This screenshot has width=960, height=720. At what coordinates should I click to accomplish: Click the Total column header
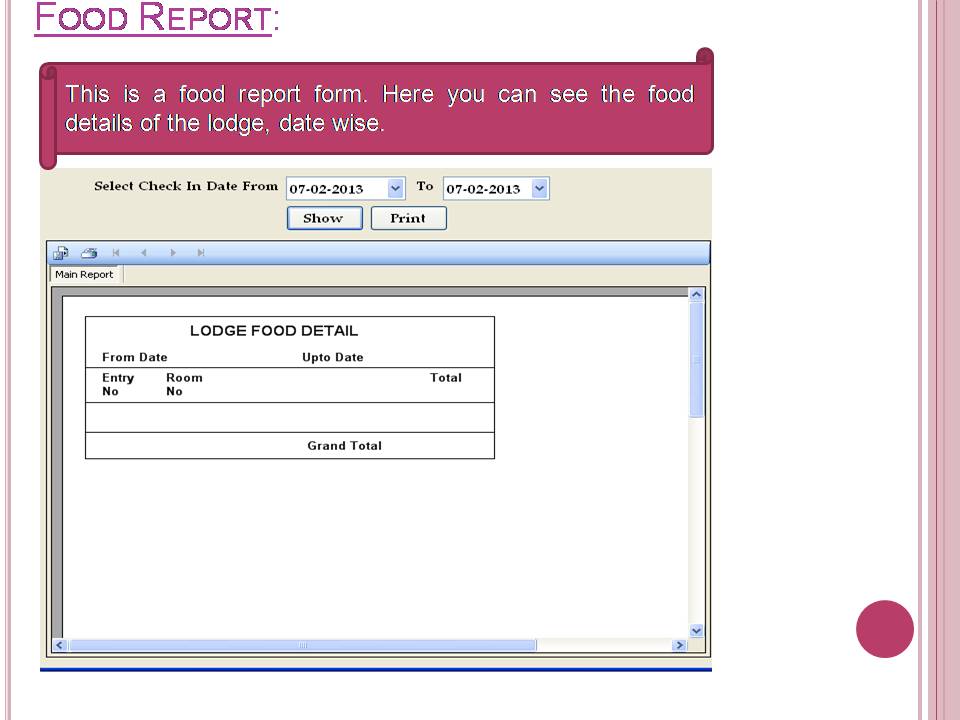click(x=446, y=378)
